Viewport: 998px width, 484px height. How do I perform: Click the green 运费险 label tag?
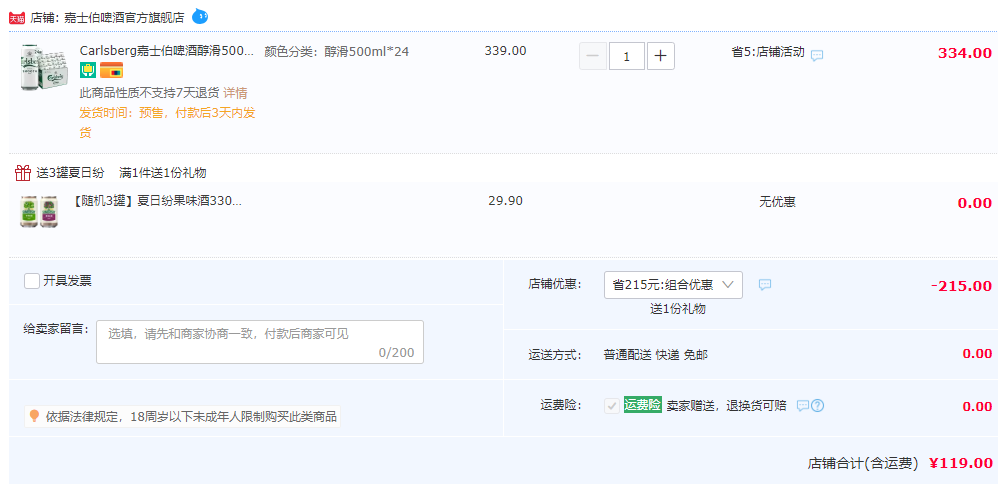[642, 404]
